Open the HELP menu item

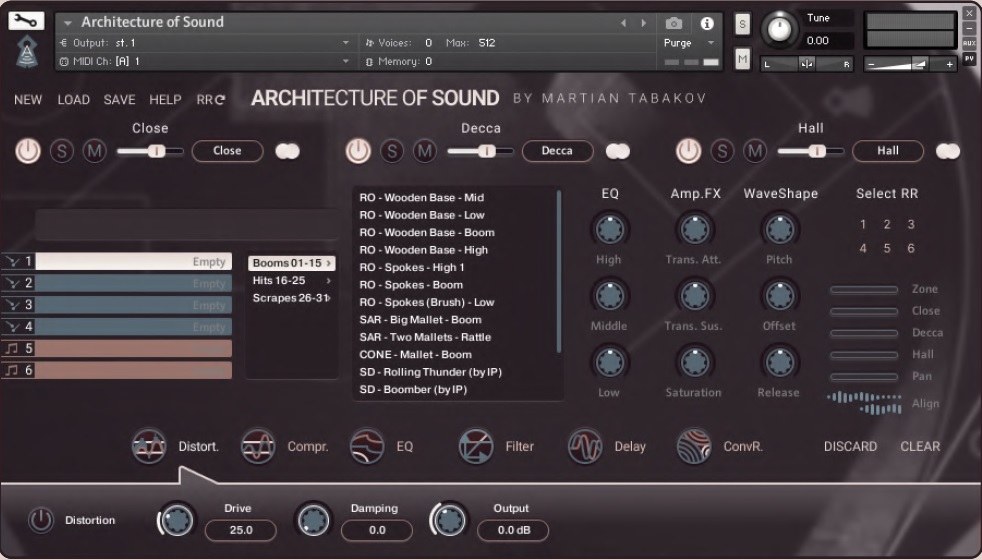pos(165,100)
